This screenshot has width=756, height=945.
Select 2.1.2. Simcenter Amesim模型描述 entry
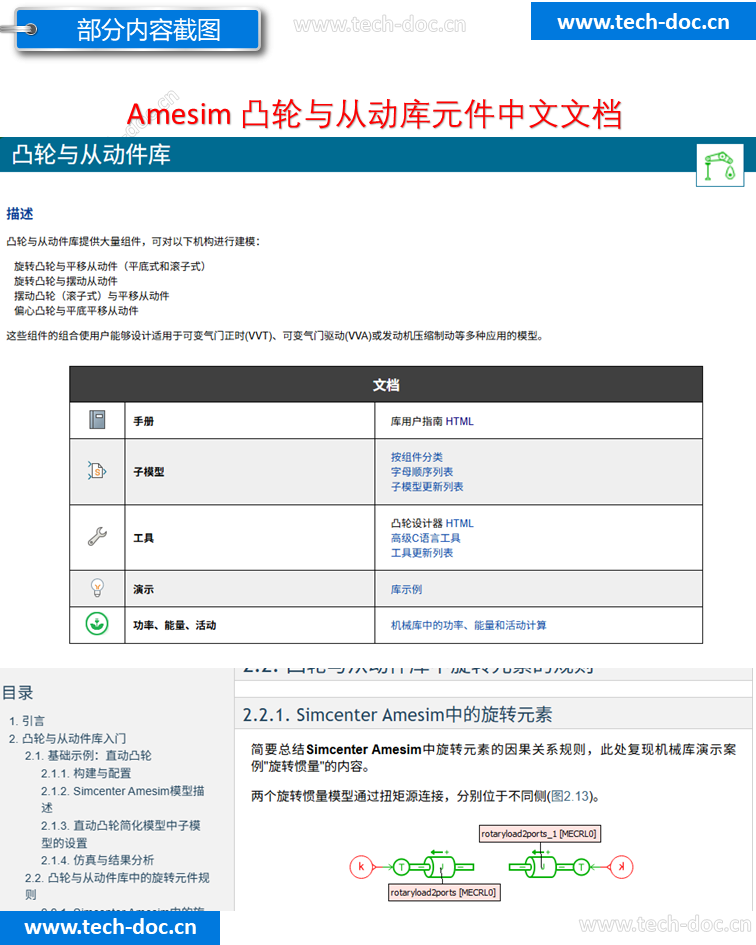(122, 799)
